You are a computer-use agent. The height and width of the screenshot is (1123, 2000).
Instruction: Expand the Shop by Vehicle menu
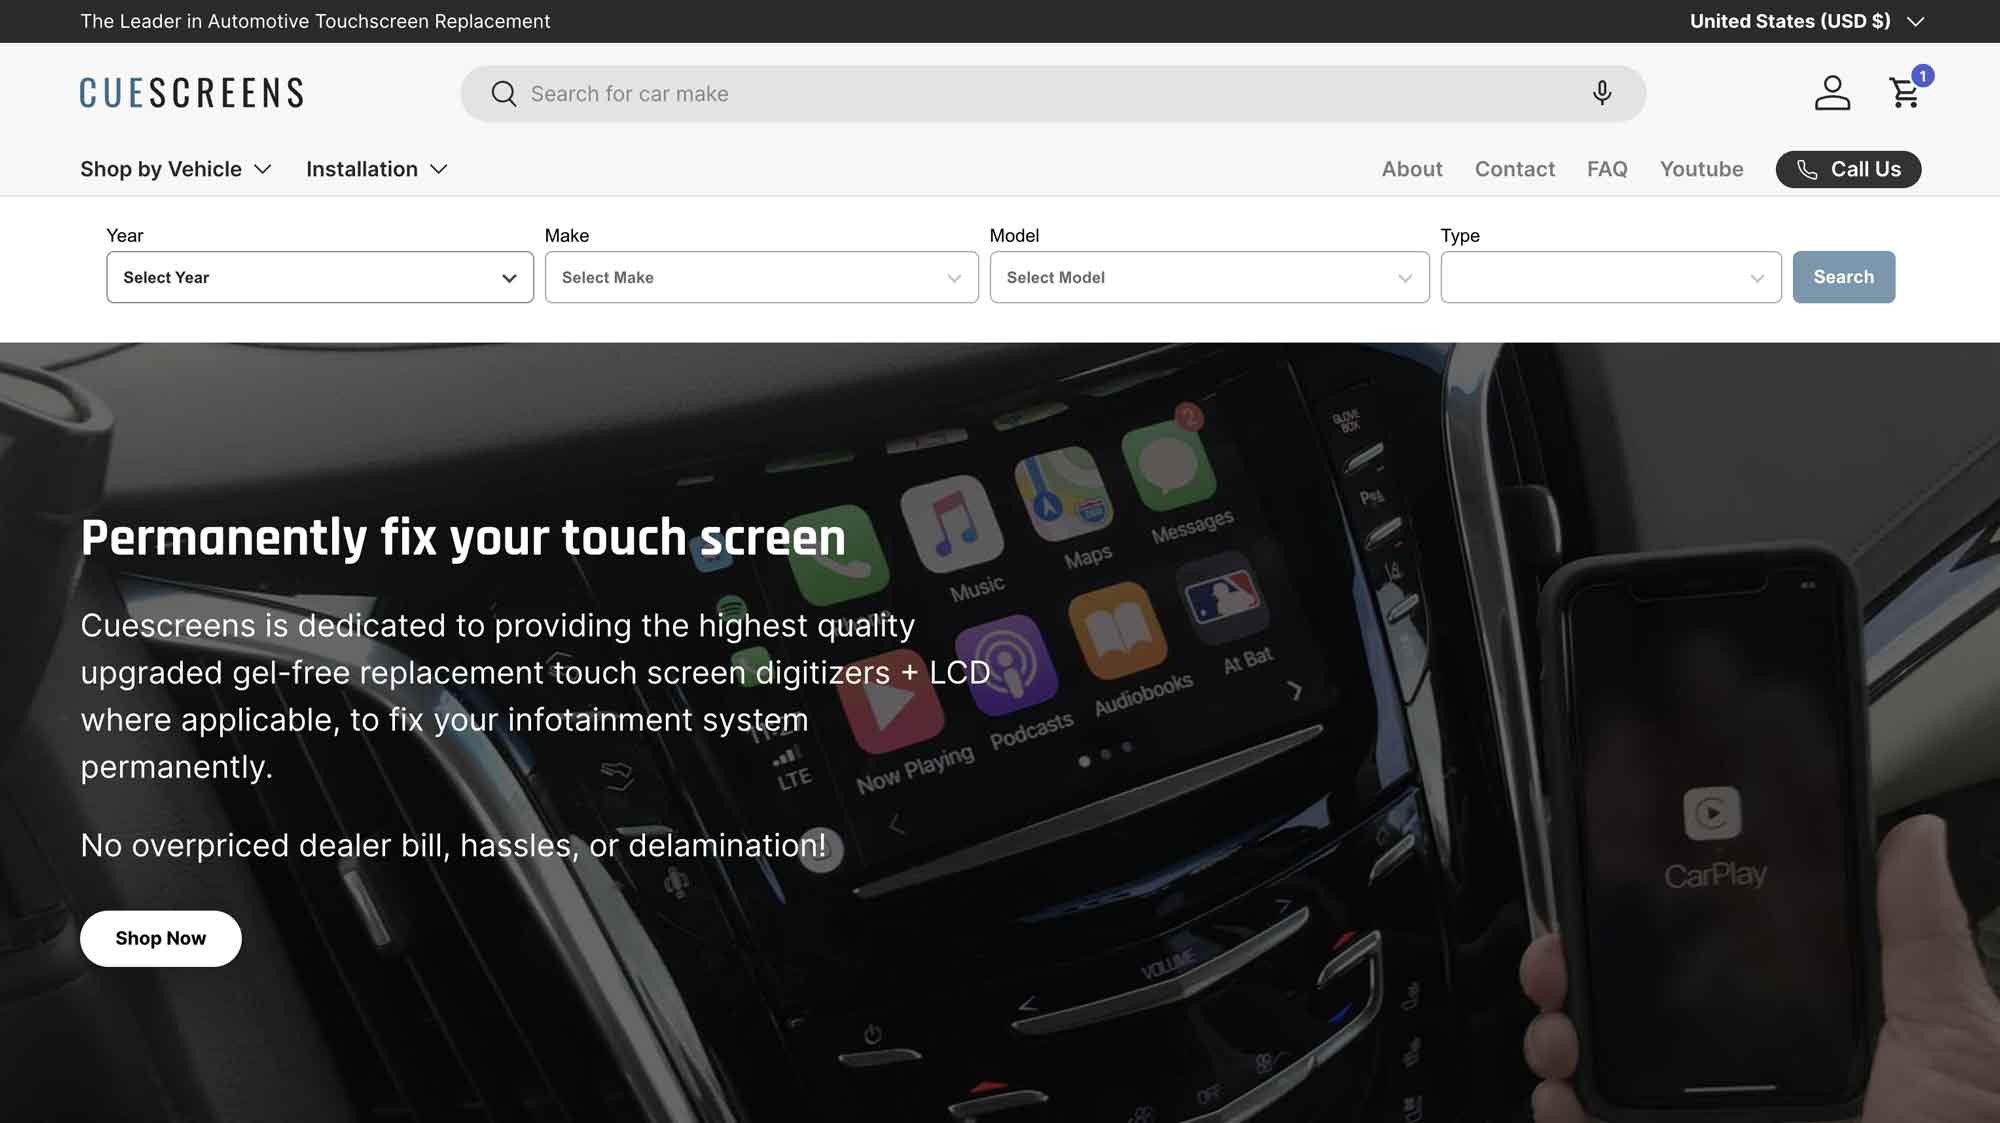coord(176,169)
